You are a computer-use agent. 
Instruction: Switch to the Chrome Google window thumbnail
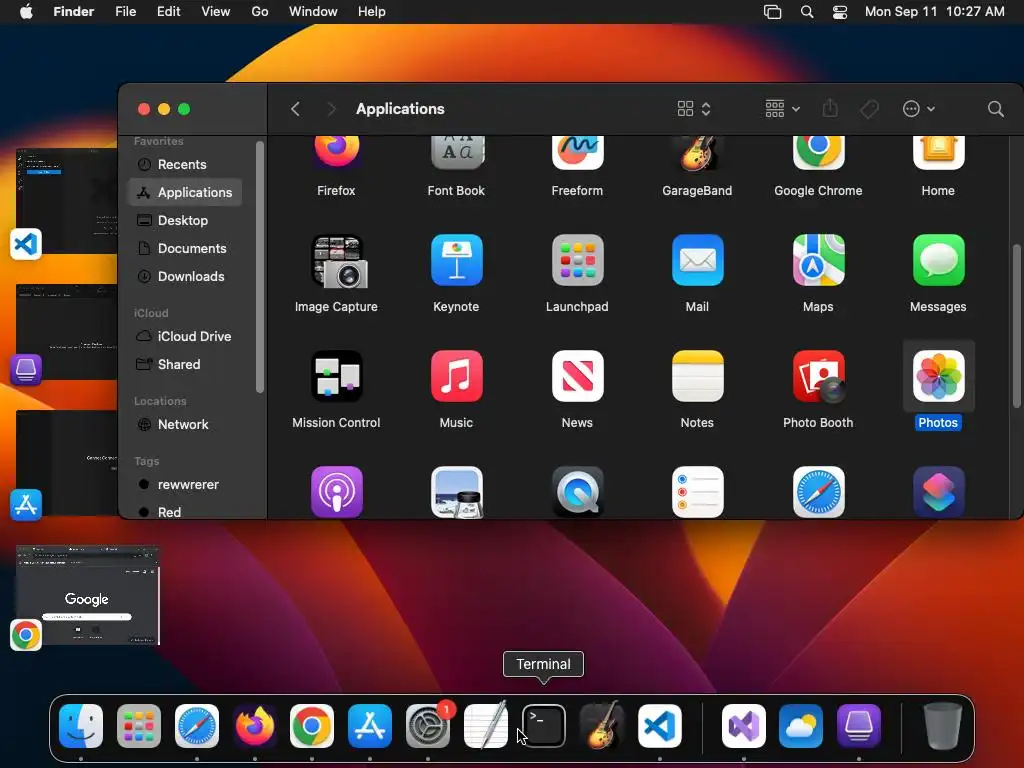coord(88,595)
